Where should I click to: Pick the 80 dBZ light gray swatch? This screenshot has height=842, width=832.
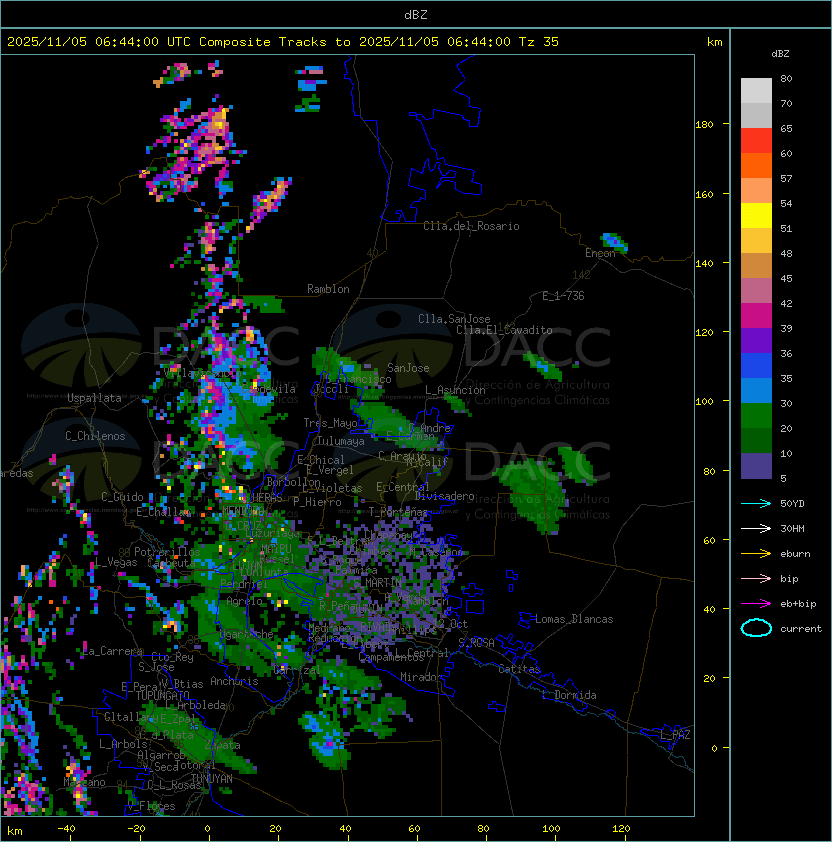coord(756,91)
